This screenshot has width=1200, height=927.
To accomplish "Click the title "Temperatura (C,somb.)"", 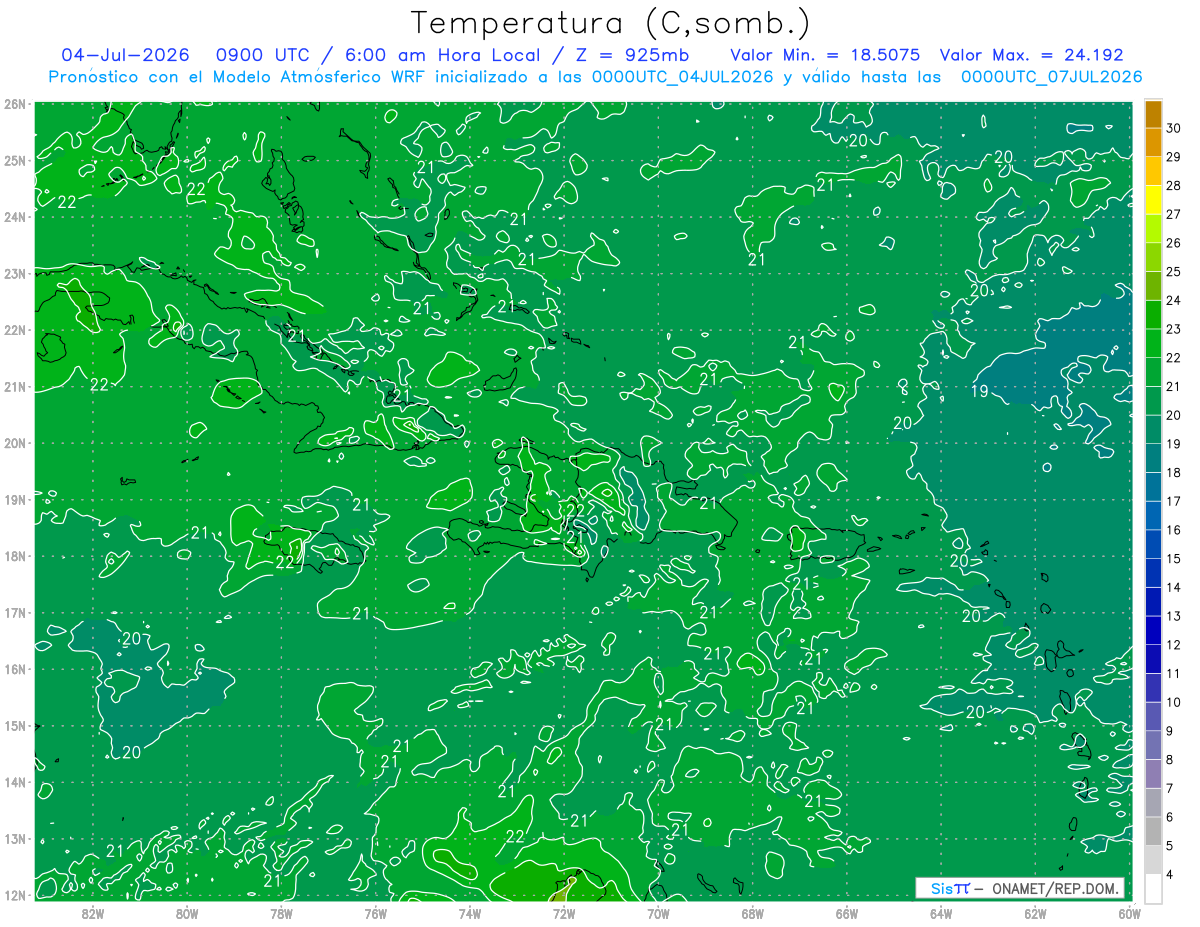I will pyautogui.click(x=611, y=23).
